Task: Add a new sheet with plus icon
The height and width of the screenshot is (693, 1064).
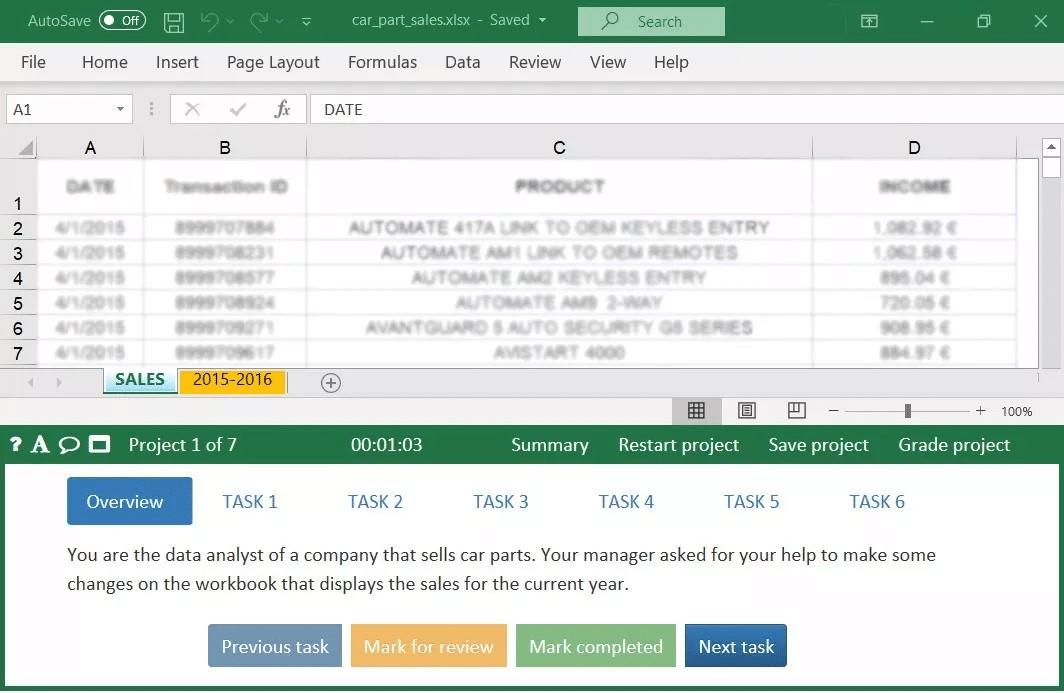Action: pyautogui.click(x=330, y=383)
